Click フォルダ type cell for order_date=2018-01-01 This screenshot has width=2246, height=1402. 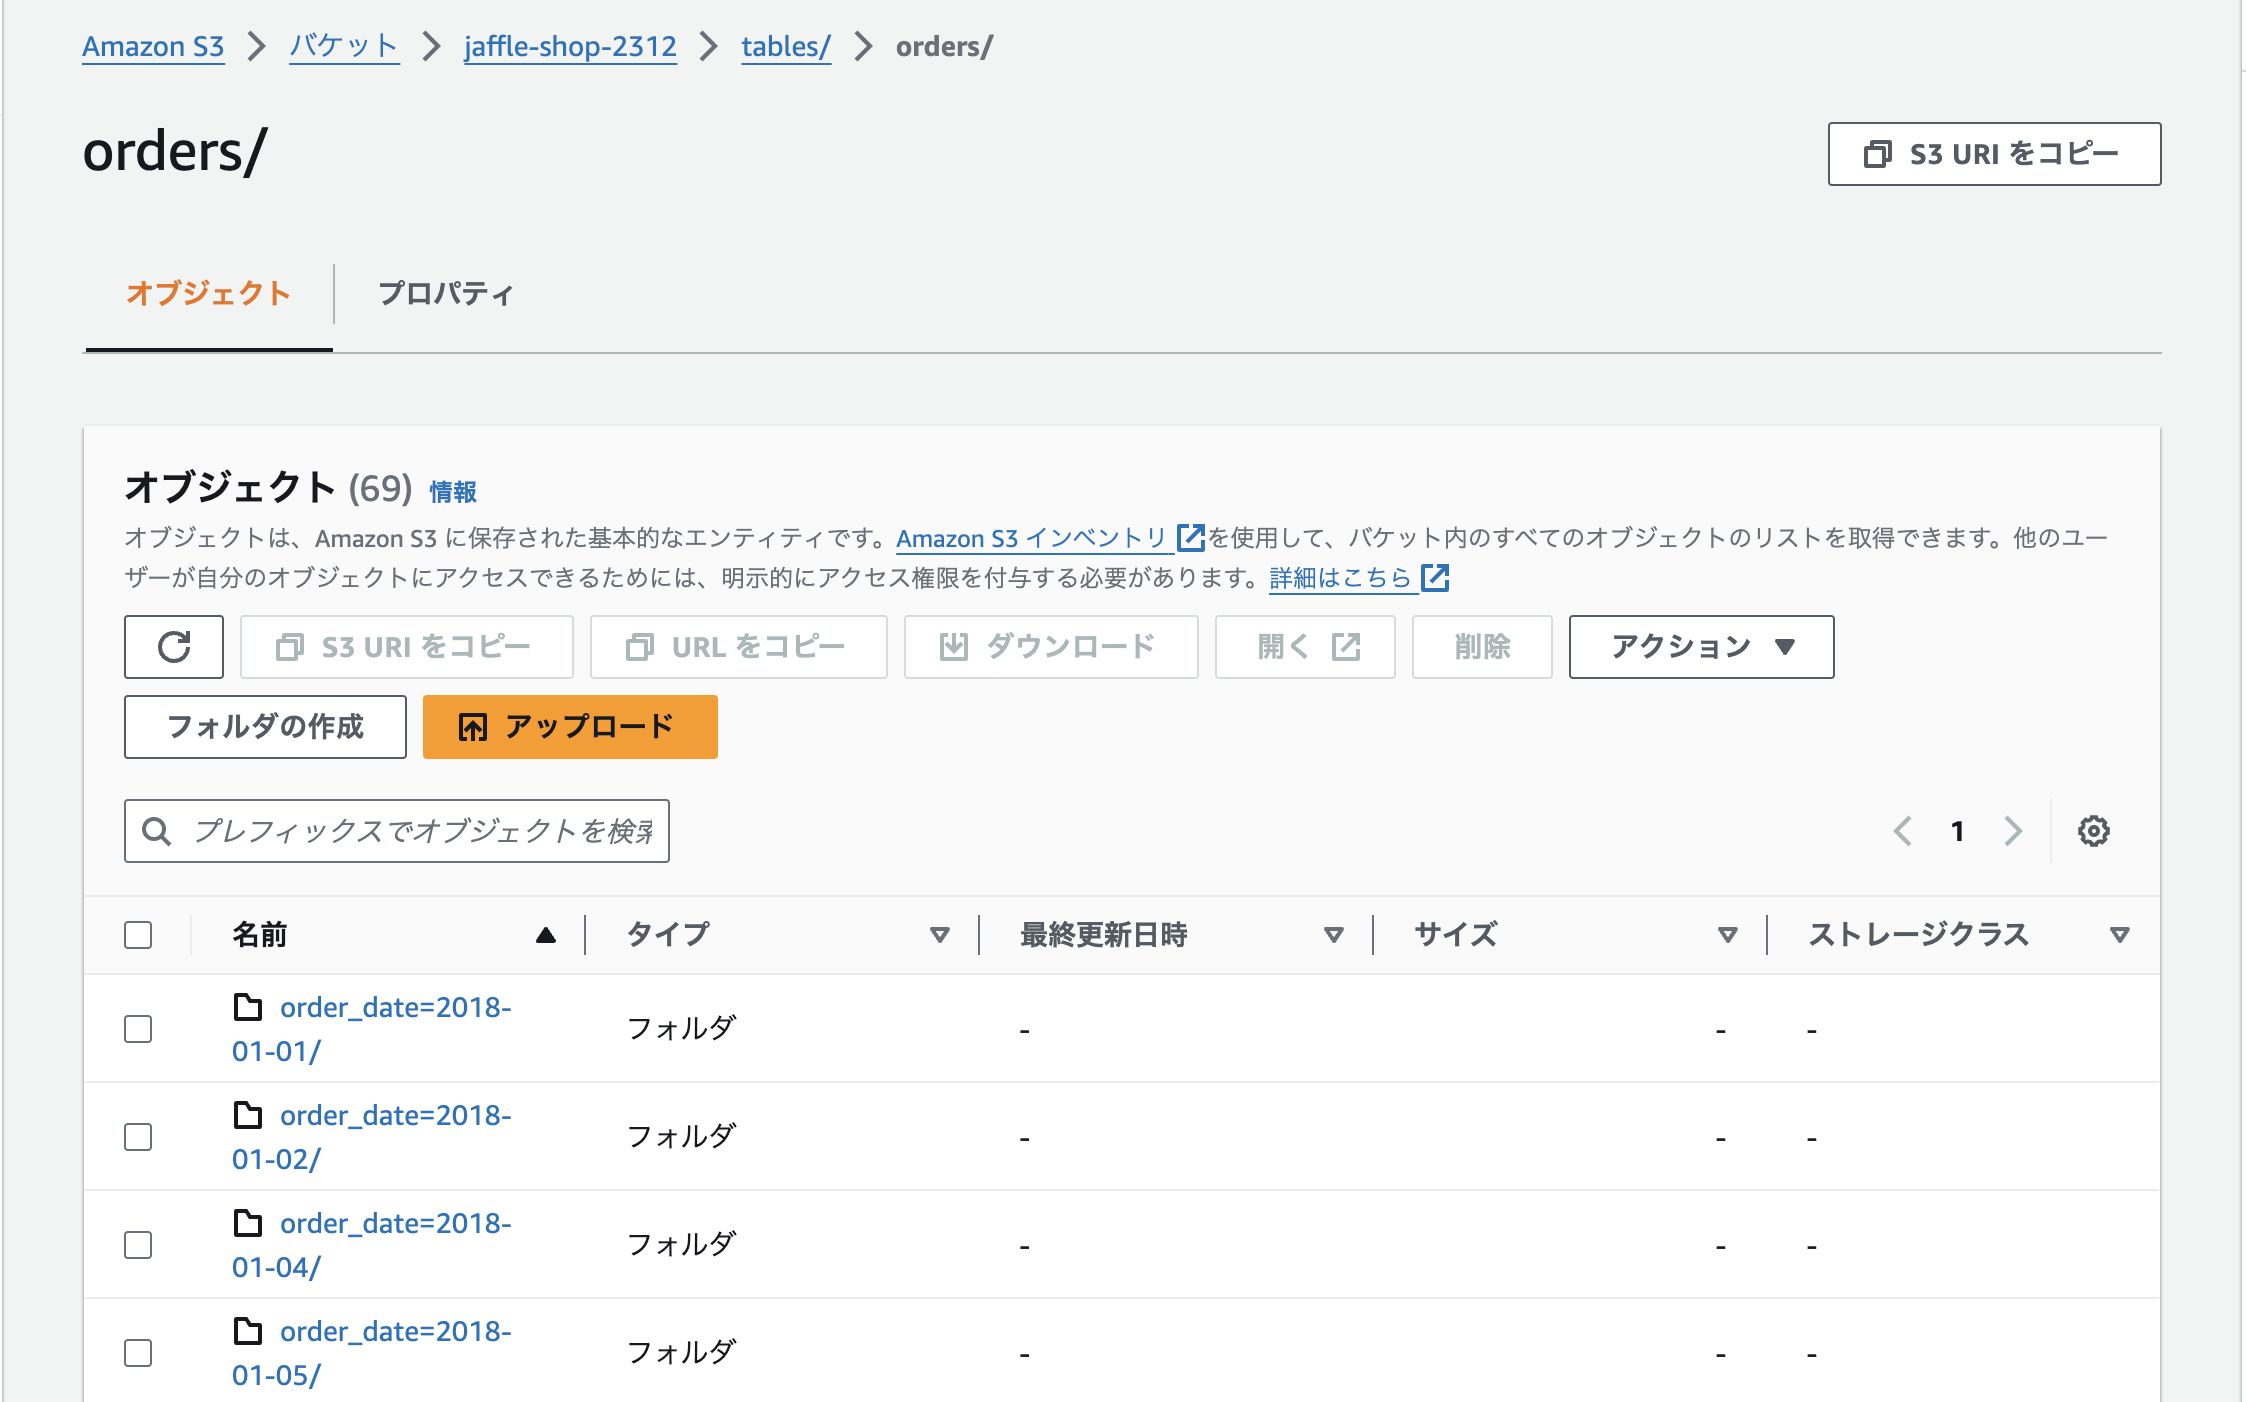(681, 1029)
